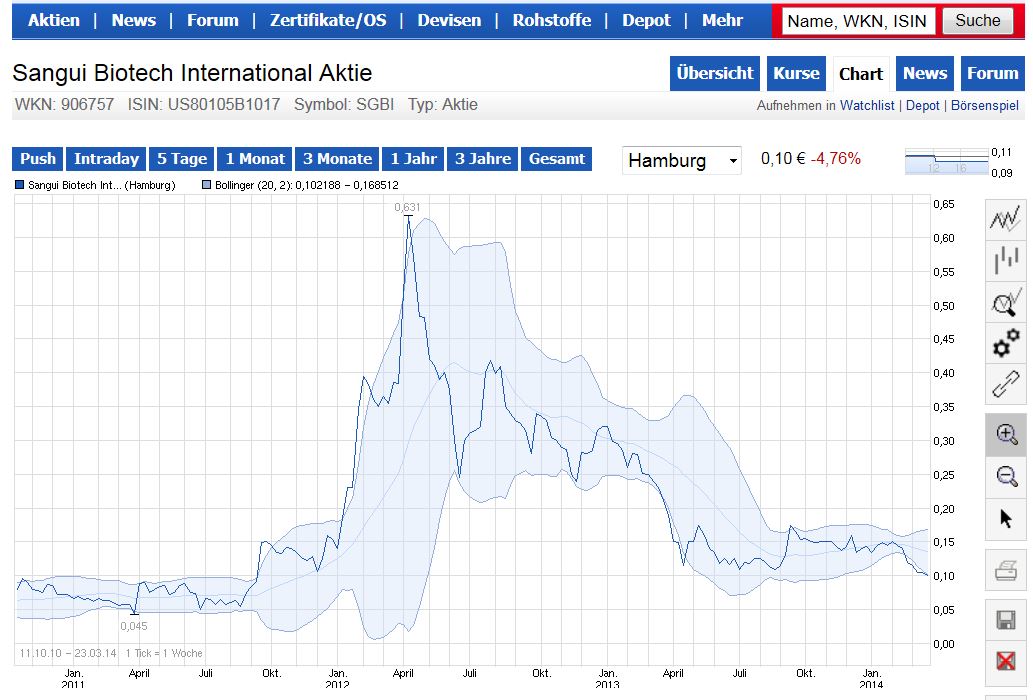The image size is (1033, 700).
Task: Select the Intraday timeframe
Action: (106, 159)
